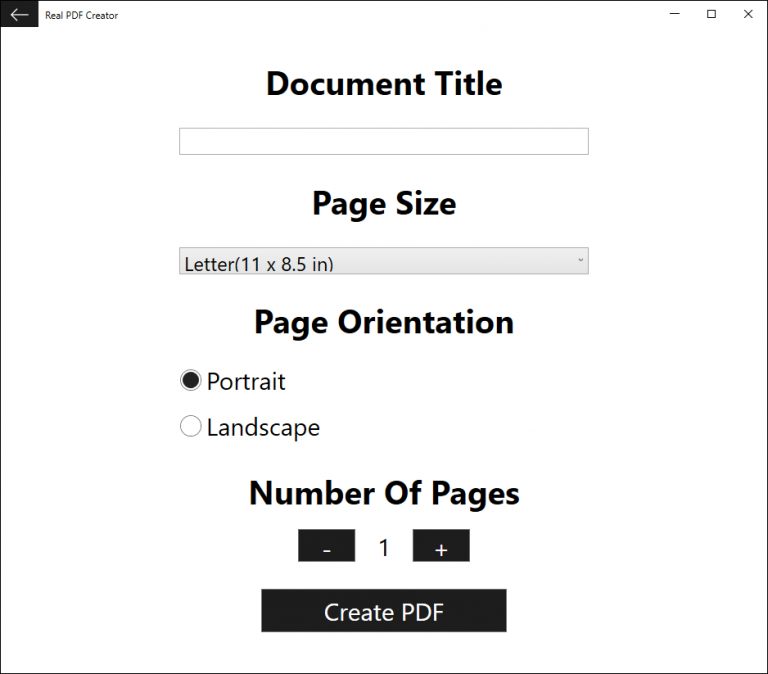Increase page count with the plus button
Viewport: 768px width, 674px height.
(441, 545)
